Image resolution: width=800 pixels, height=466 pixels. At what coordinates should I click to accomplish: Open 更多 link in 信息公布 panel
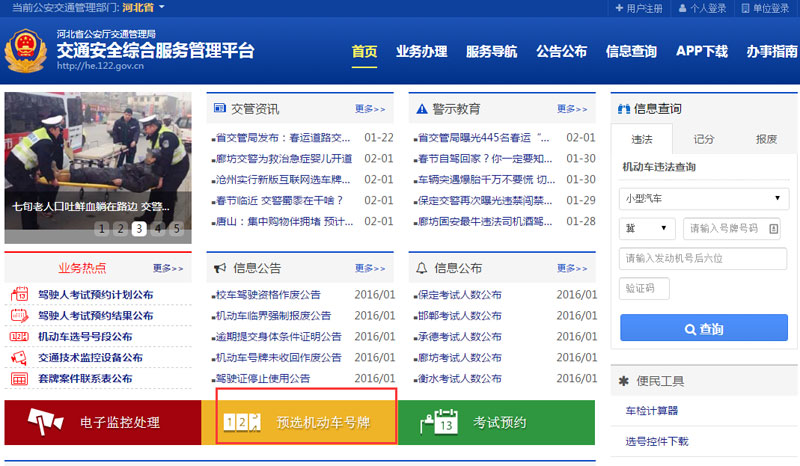tap(572, 268)
